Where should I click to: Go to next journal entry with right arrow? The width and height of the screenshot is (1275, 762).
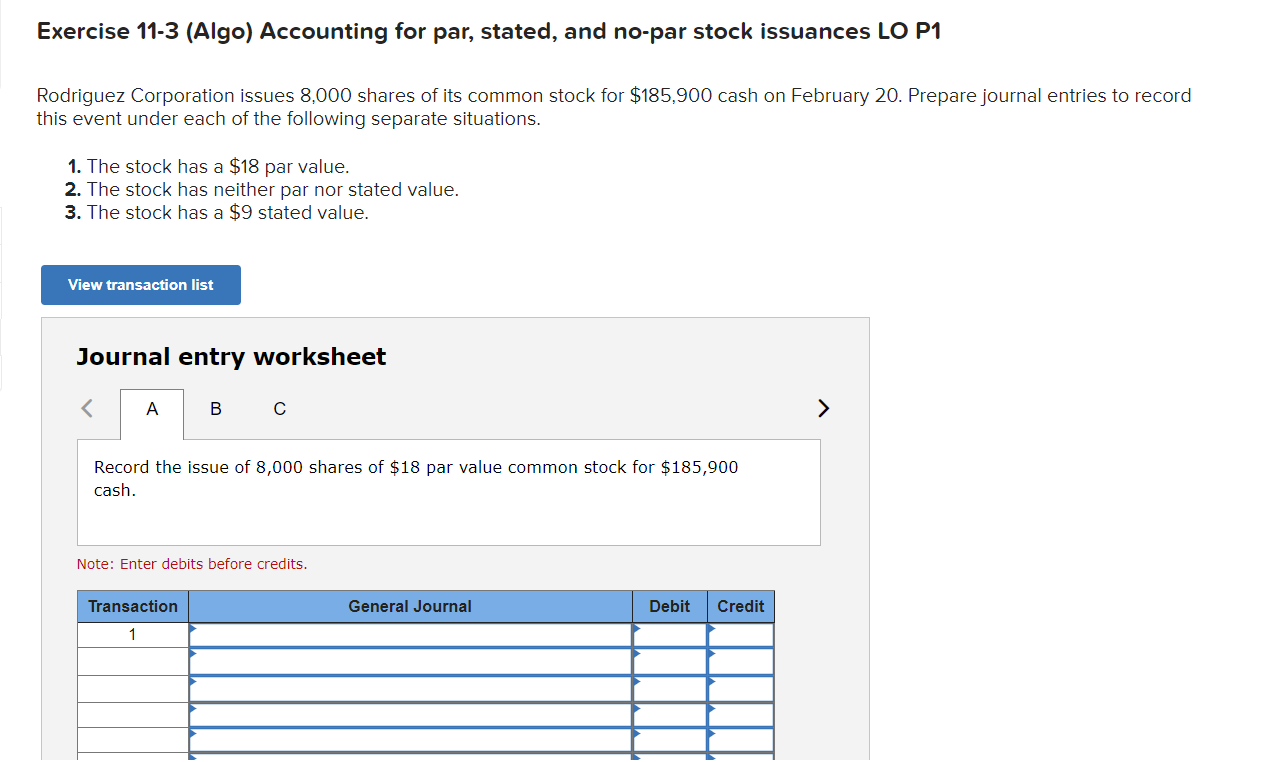tap(823, 408)
